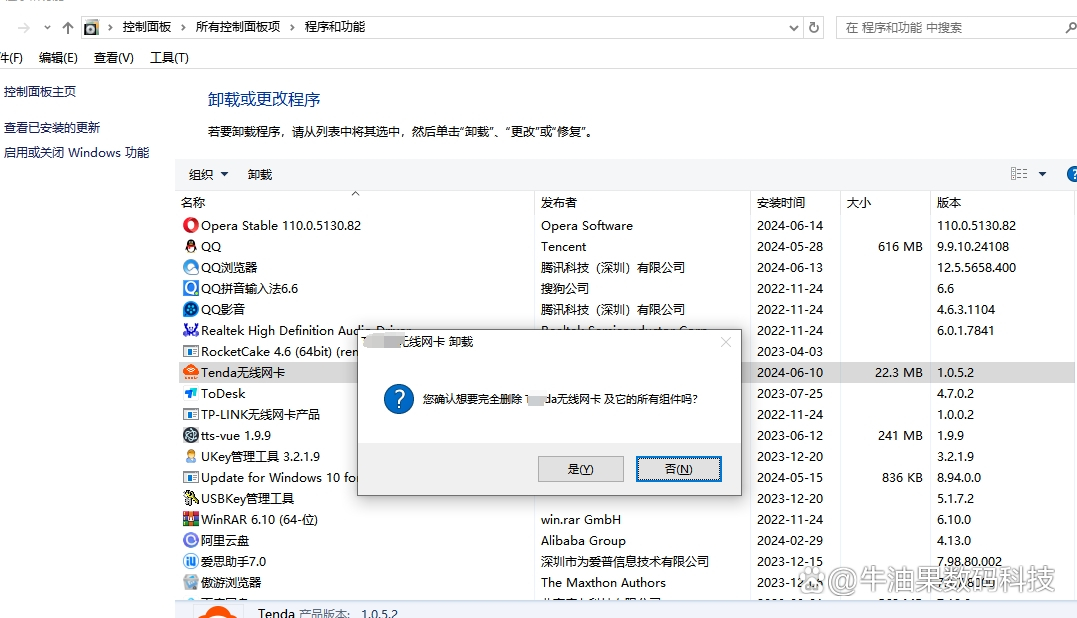
Task: Open the 控制面板主页 link
Action: coord(40,91)
